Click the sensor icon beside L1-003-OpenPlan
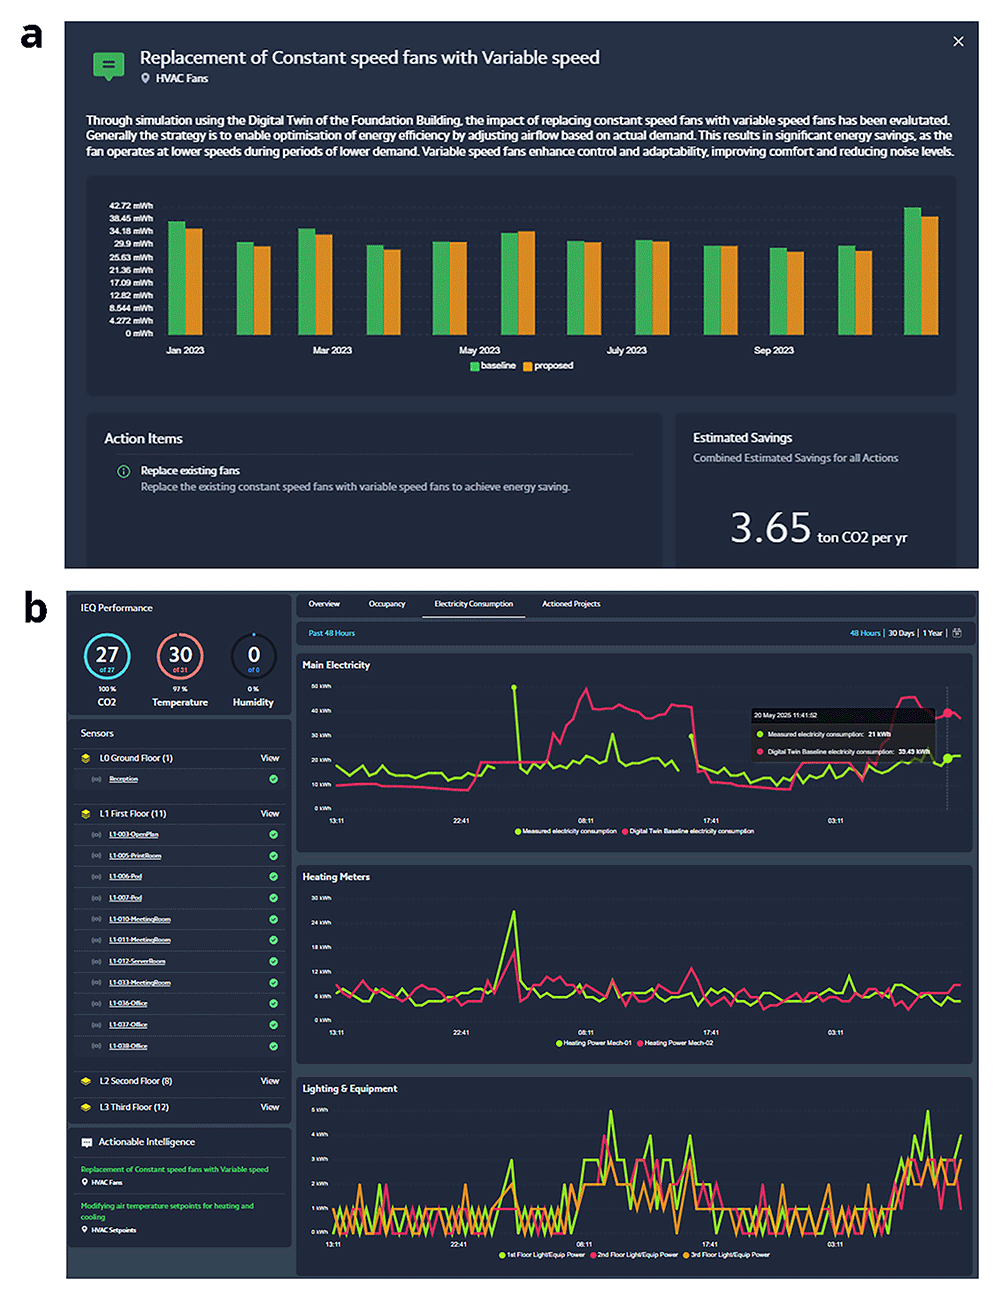1000x1300 pixels. [x=96, y=834]
